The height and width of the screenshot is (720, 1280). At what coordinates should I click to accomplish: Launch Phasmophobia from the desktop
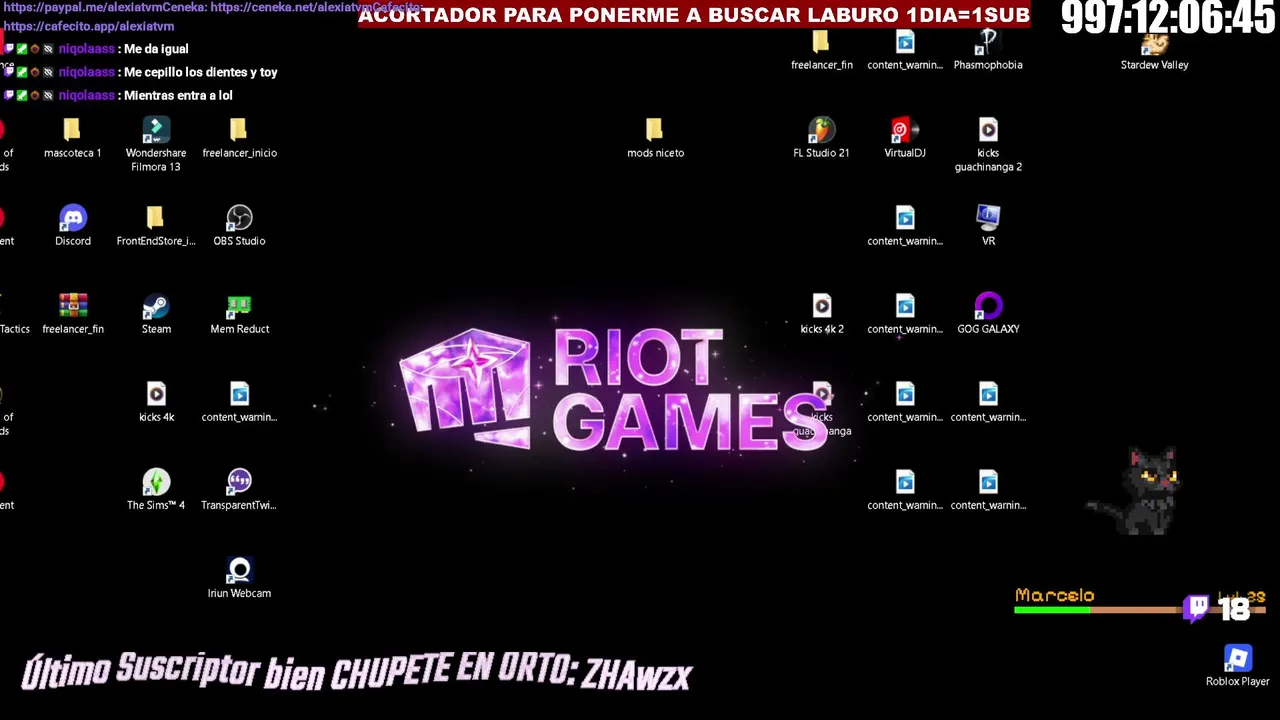[988, 51]
